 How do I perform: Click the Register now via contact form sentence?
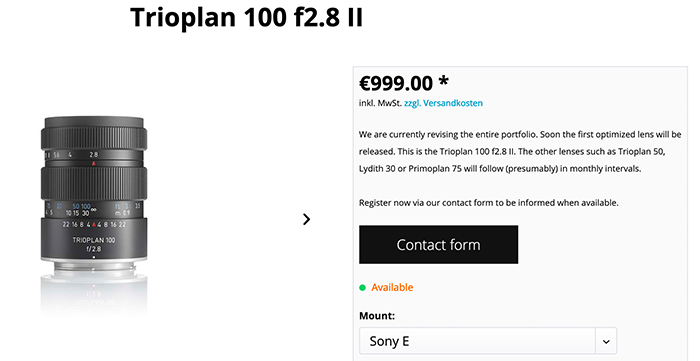pyautogui.click(x=489, y=203)
